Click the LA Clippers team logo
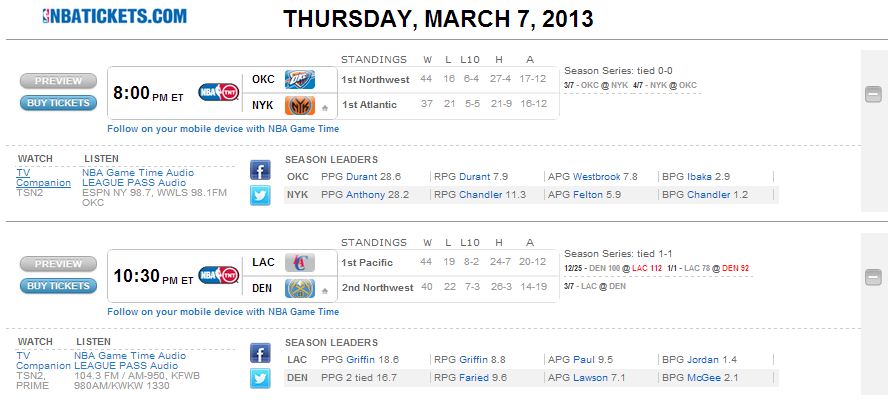This screenshot has width=892, height=406. 300,263
